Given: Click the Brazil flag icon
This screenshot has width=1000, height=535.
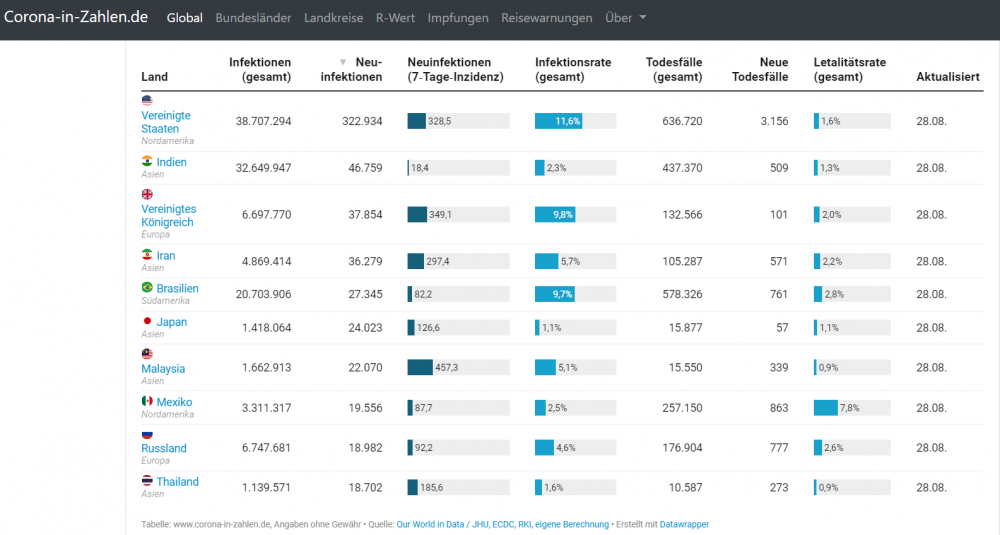Looking at the screenshot, I should click(x=147, y=288).
